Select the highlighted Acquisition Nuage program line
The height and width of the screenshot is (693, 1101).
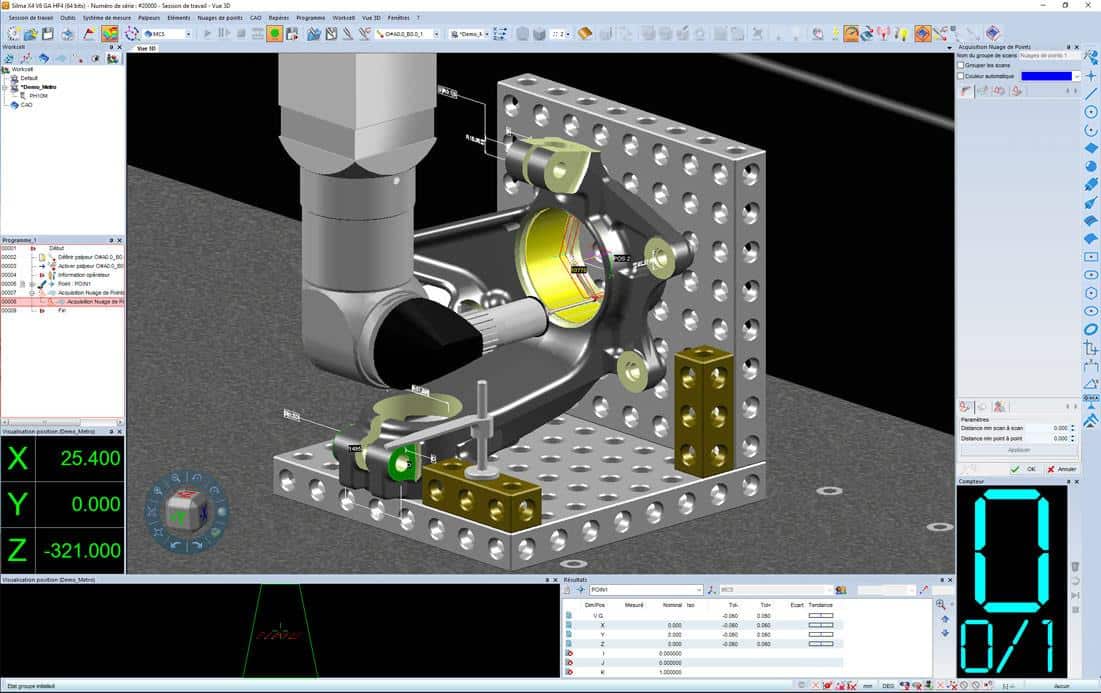coord(62,301)
